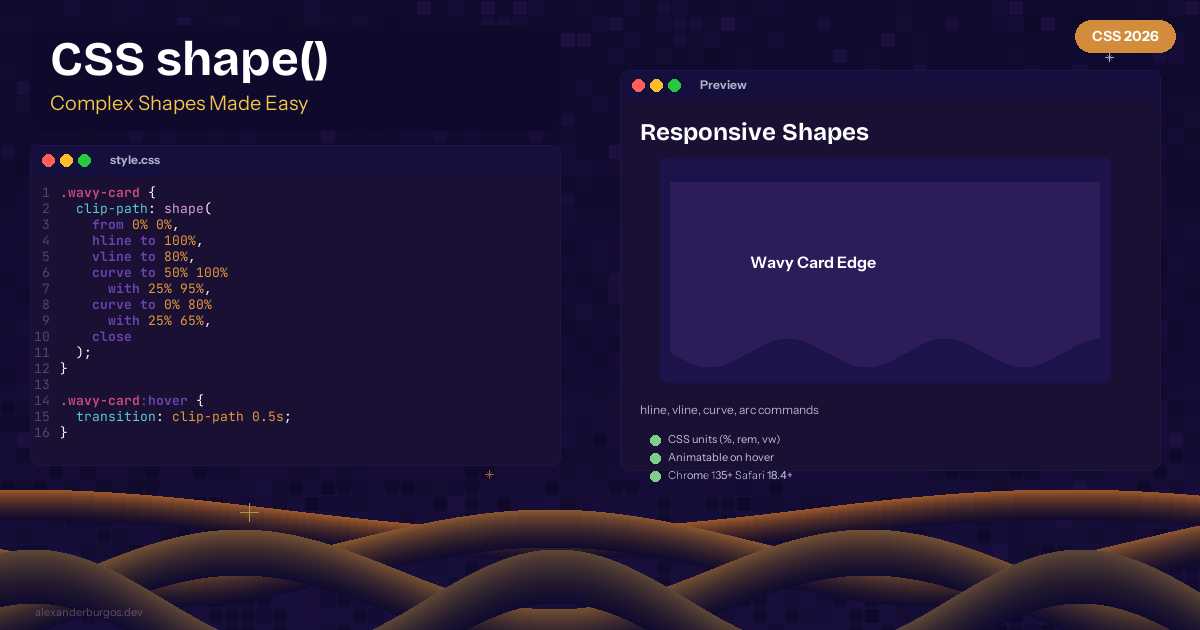Viewport: 1200px width, 630px height.
Task: Click green bullet beside CSS units
Action: (x=655, y=440)
